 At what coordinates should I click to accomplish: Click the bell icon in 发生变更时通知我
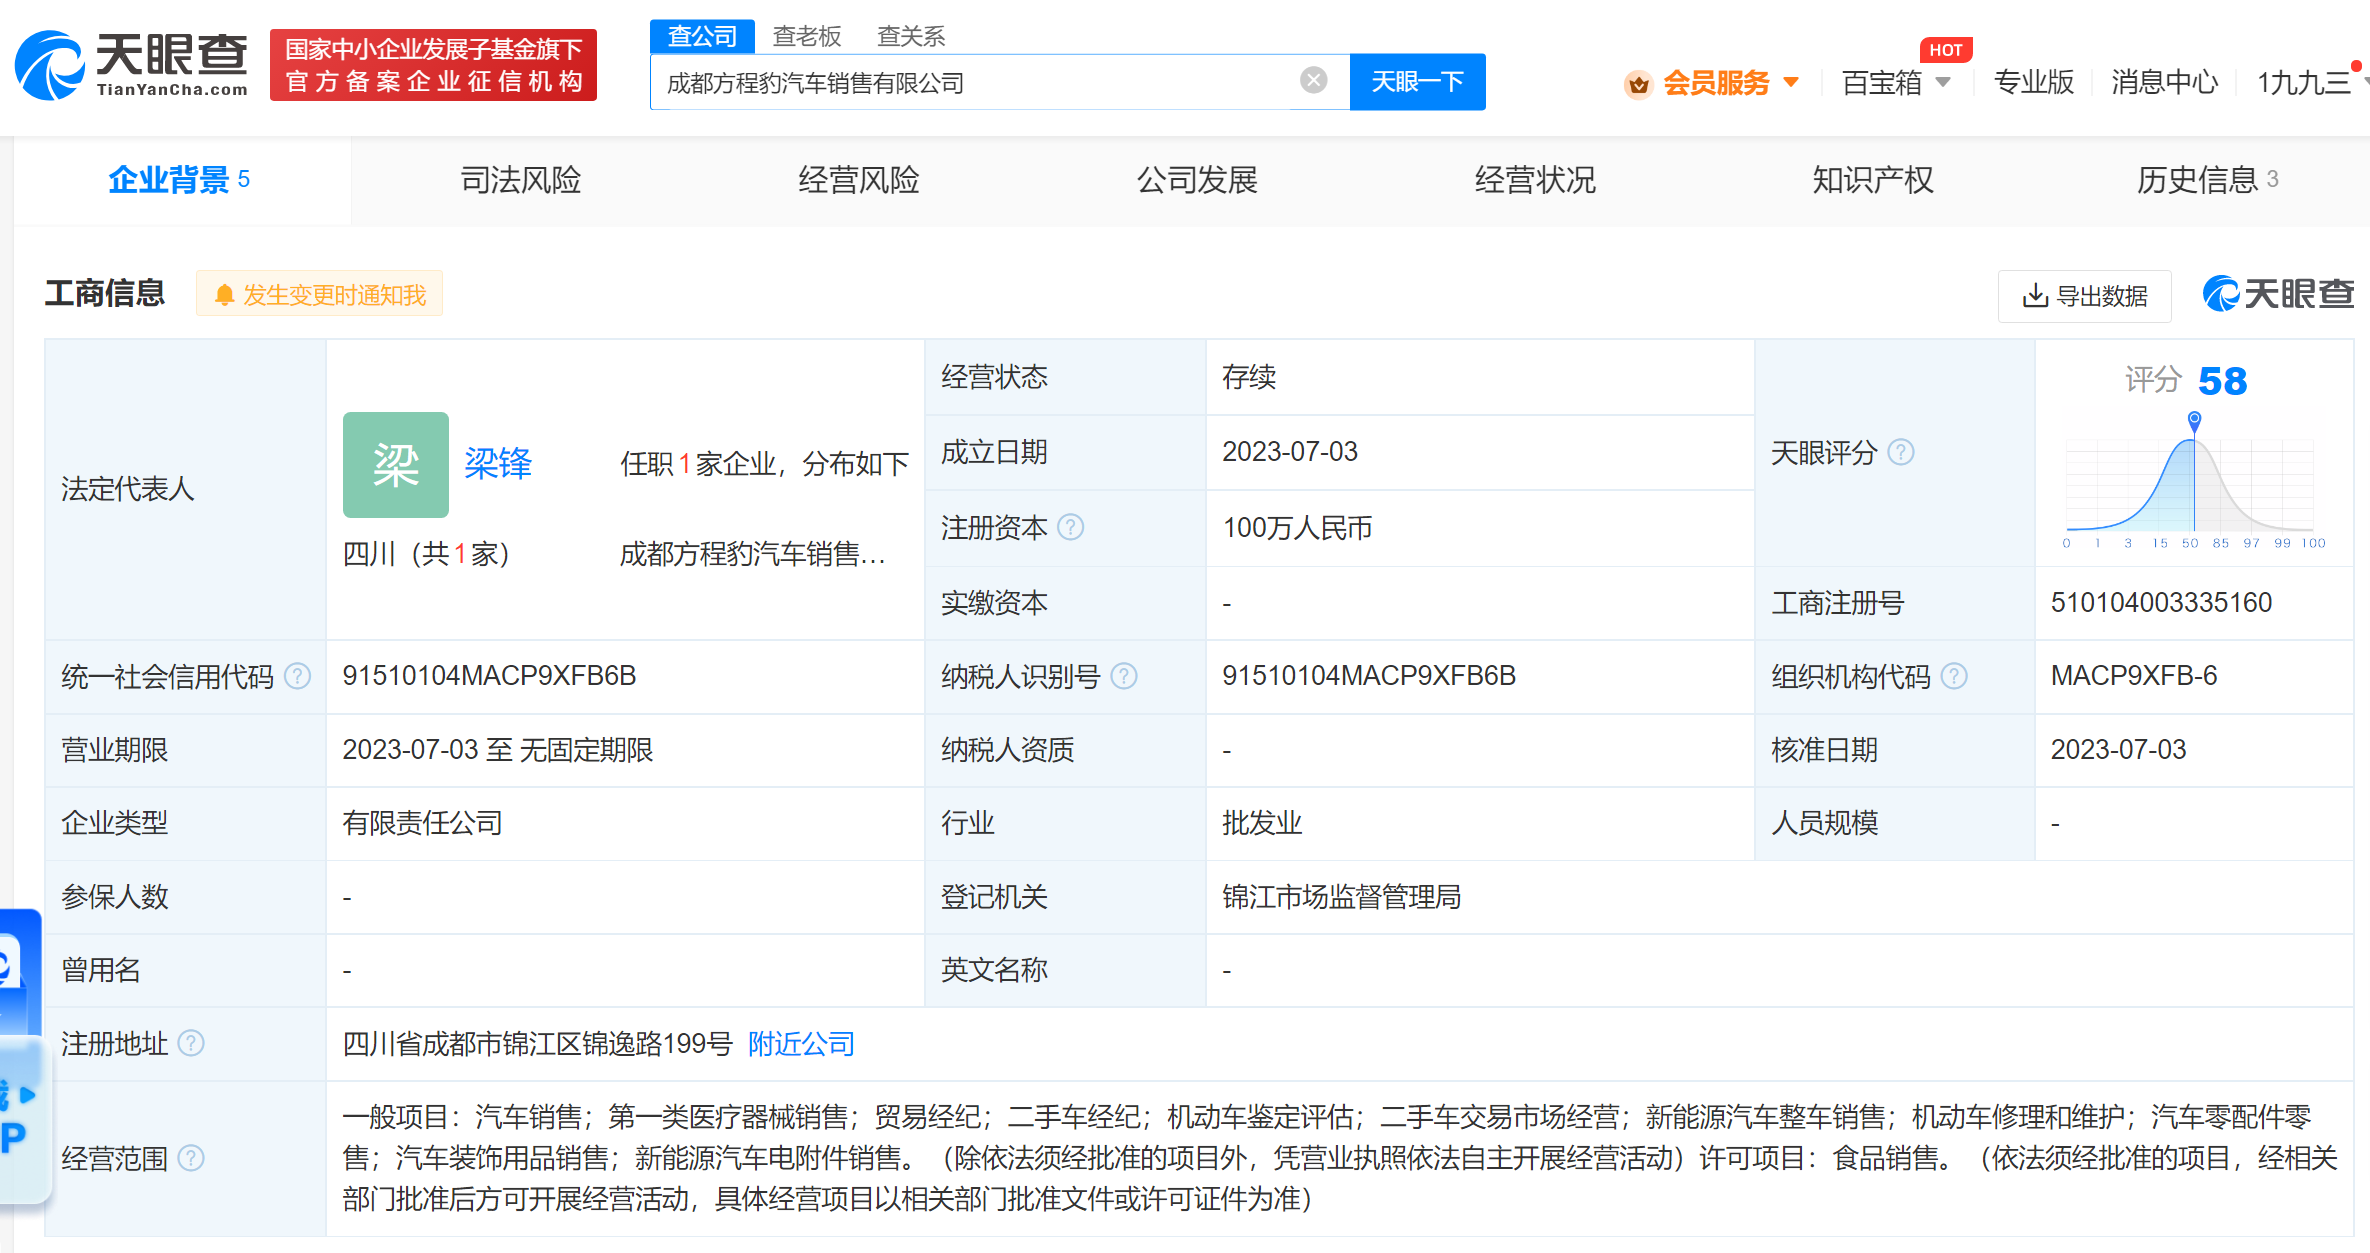click(x=224, y=295)
